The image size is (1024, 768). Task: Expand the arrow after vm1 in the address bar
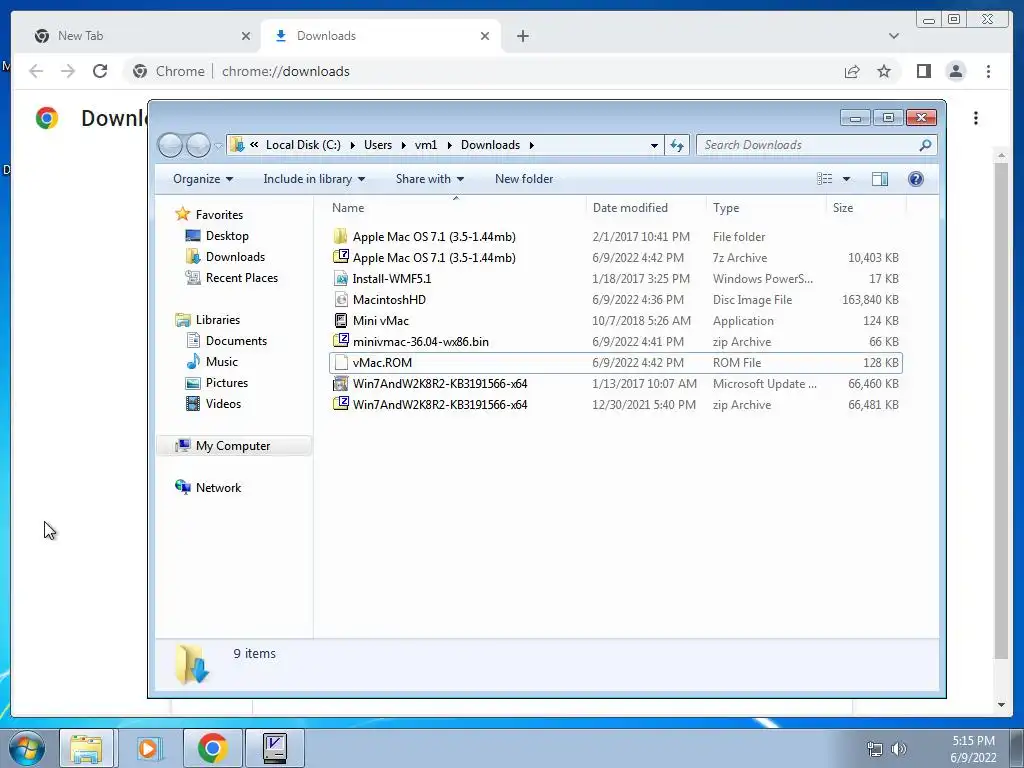tap(449, 145)
